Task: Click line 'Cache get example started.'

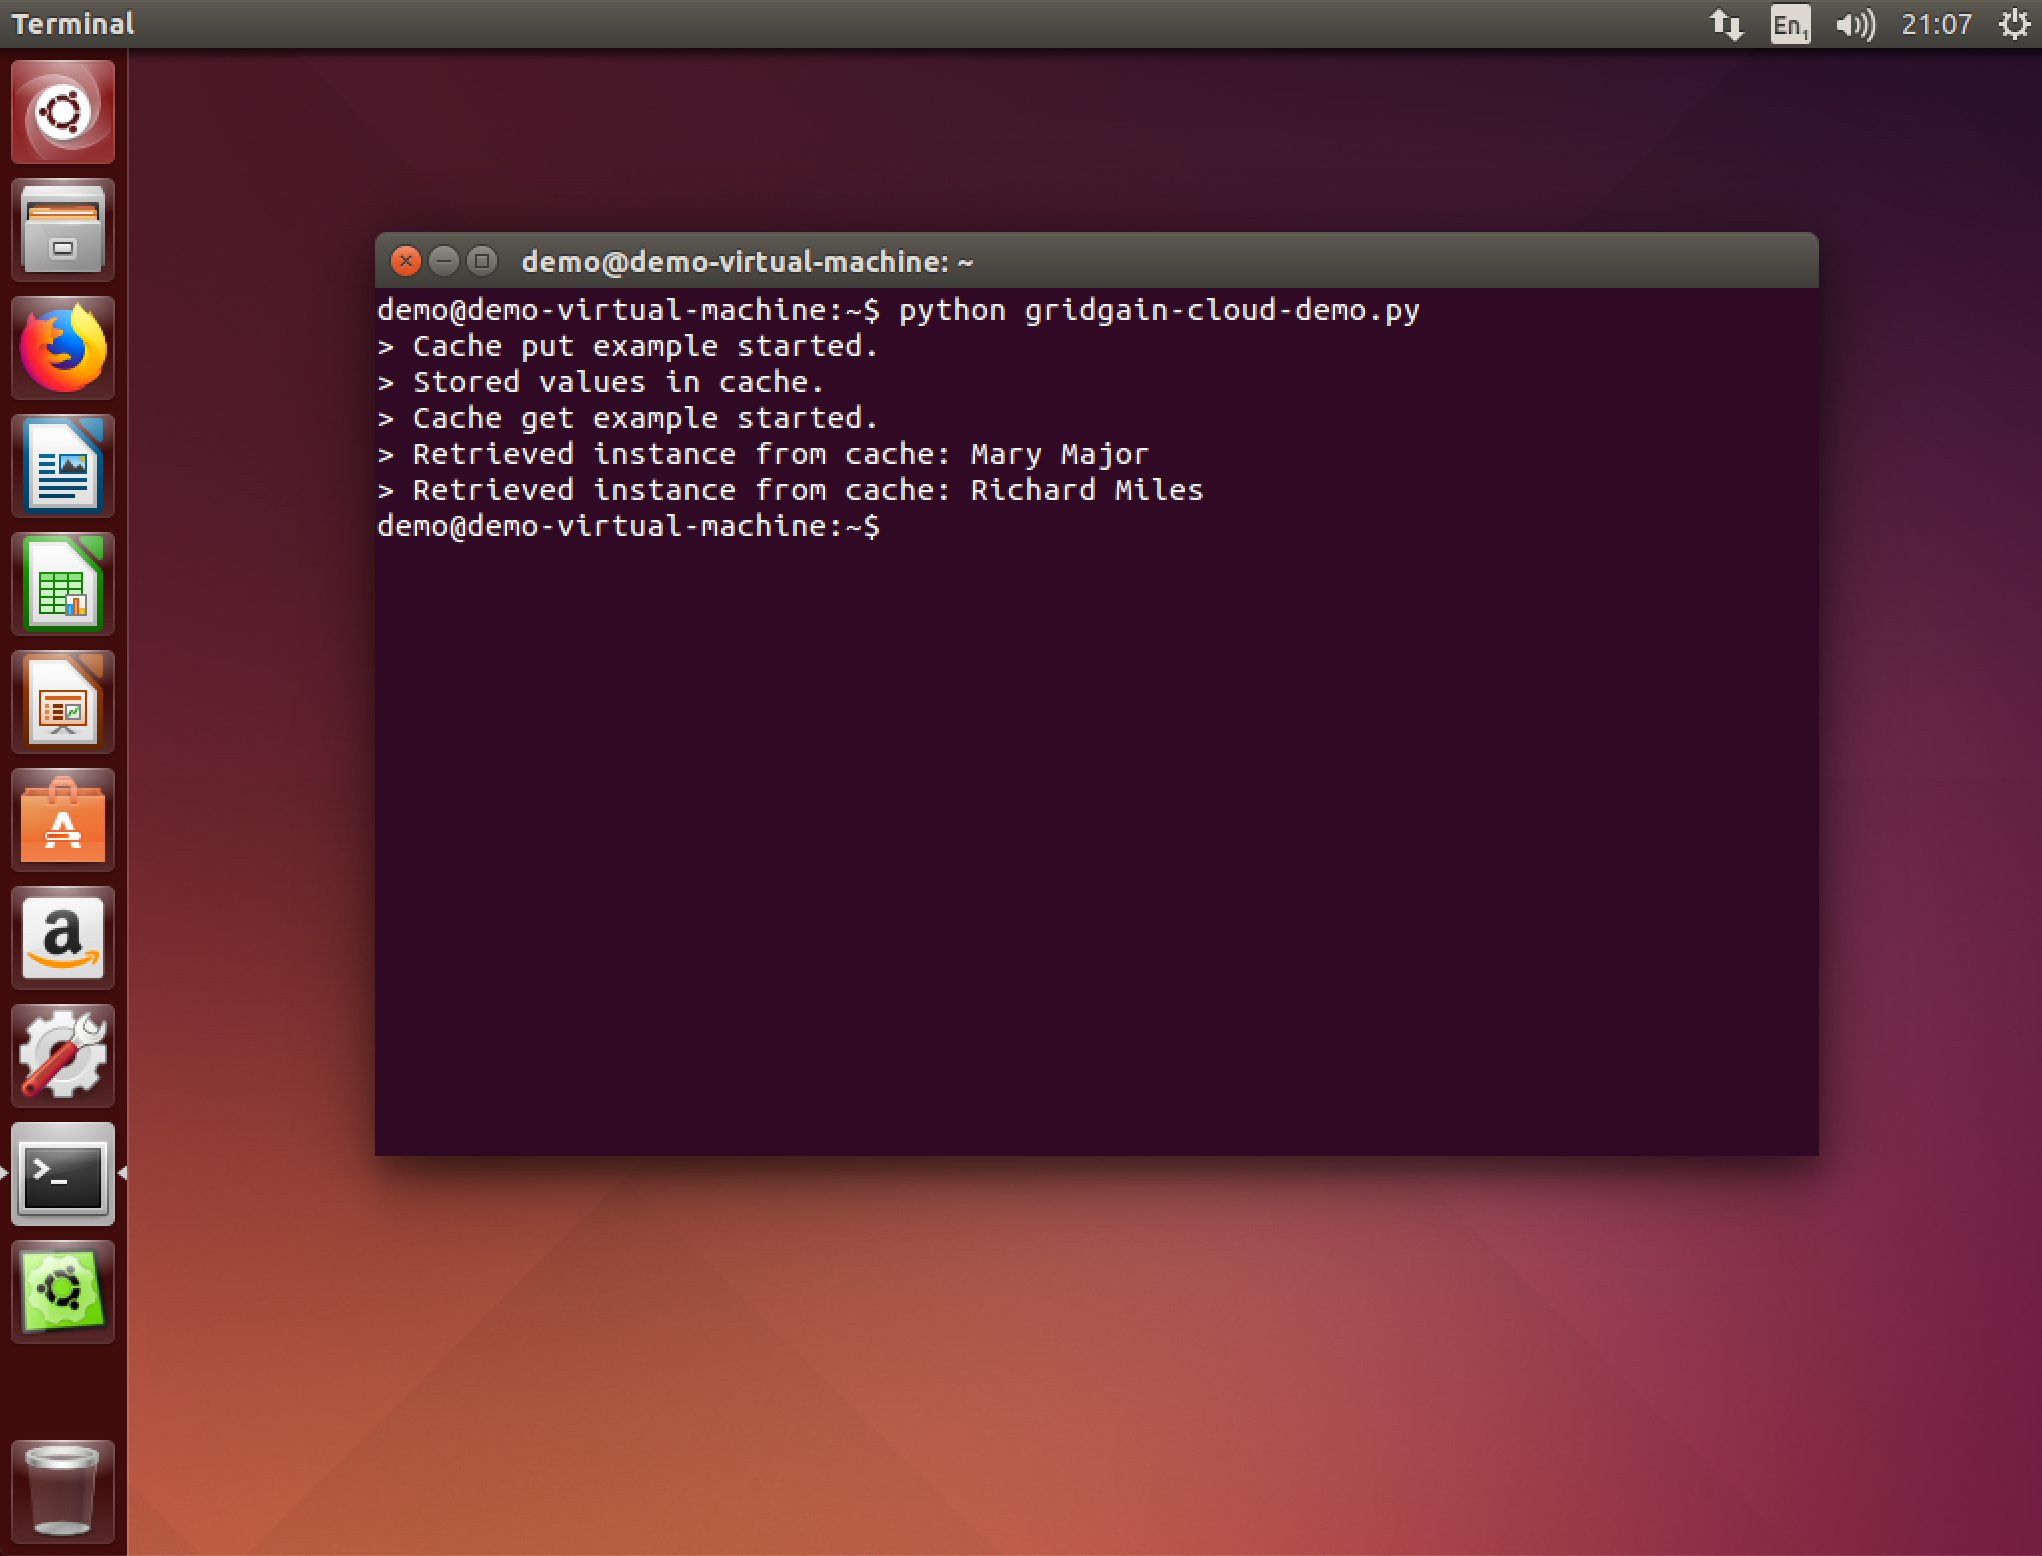Action: 645,419
